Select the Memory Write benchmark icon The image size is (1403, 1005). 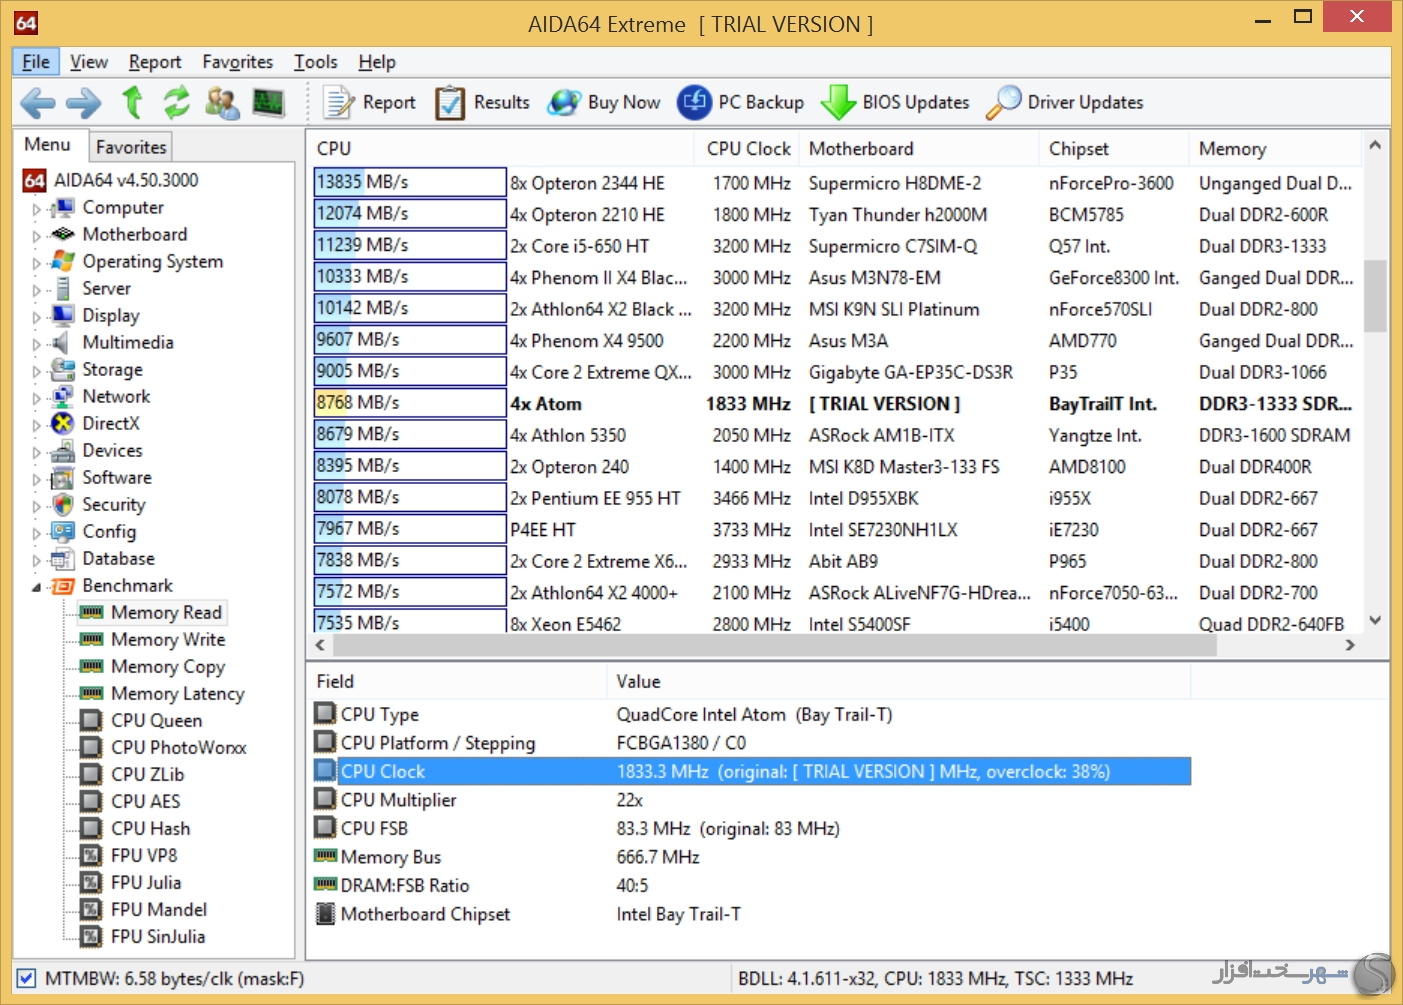click(92, 639)
